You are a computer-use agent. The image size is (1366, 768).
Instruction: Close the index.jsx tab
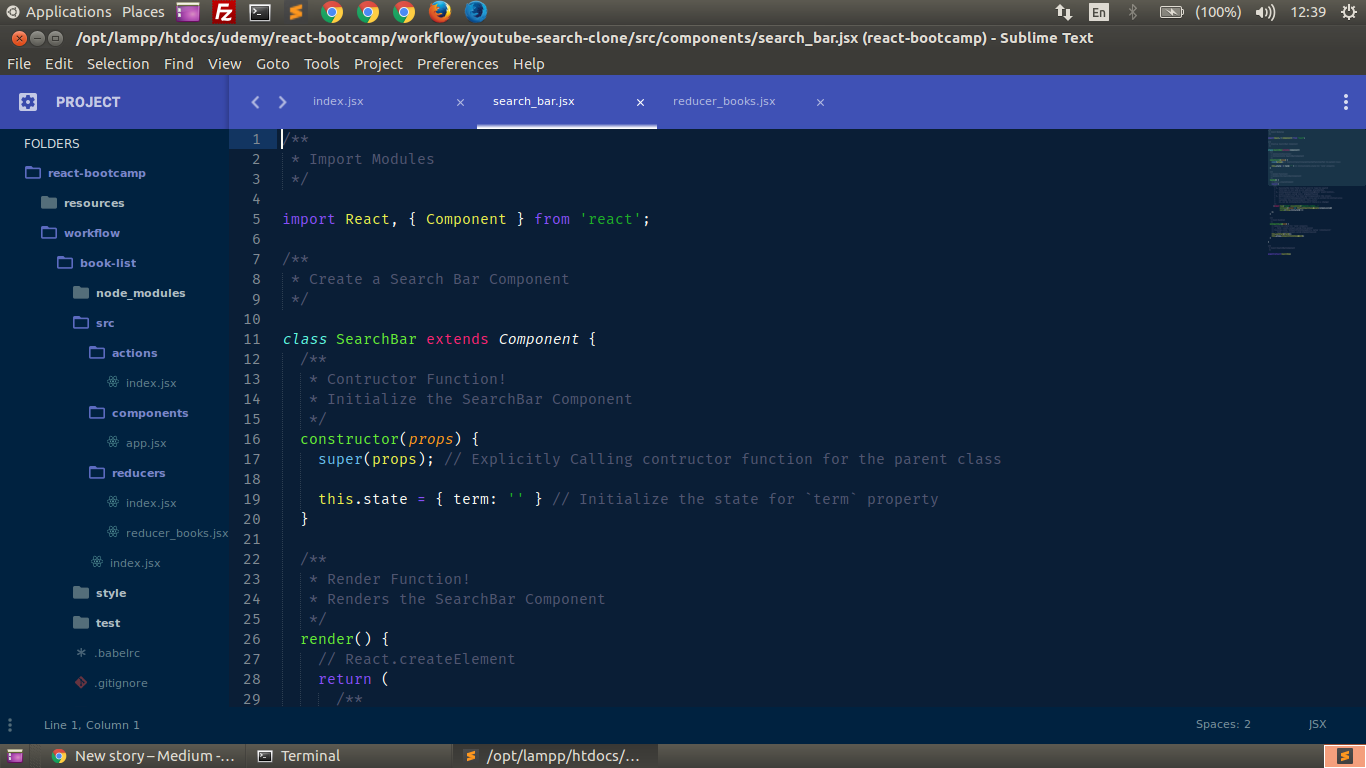click(x=459, y=101)
